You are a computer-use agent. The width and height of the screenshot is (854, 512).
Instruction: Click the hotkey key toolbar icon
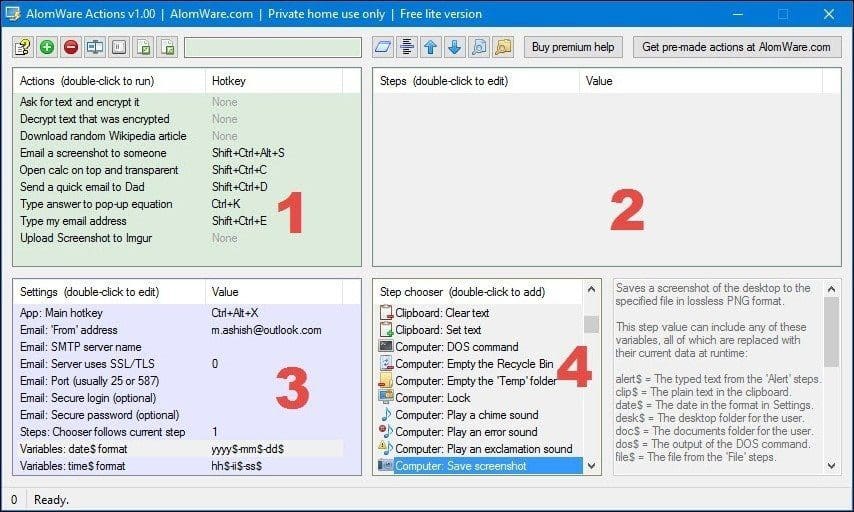[x=119, y=47]
